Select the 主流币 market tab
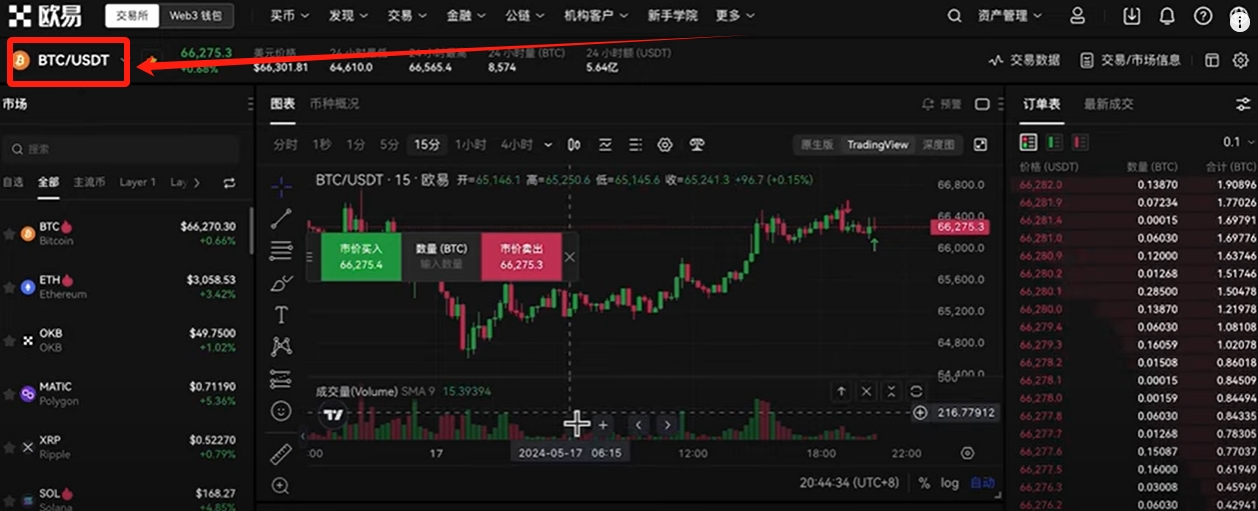 (89, 183)
